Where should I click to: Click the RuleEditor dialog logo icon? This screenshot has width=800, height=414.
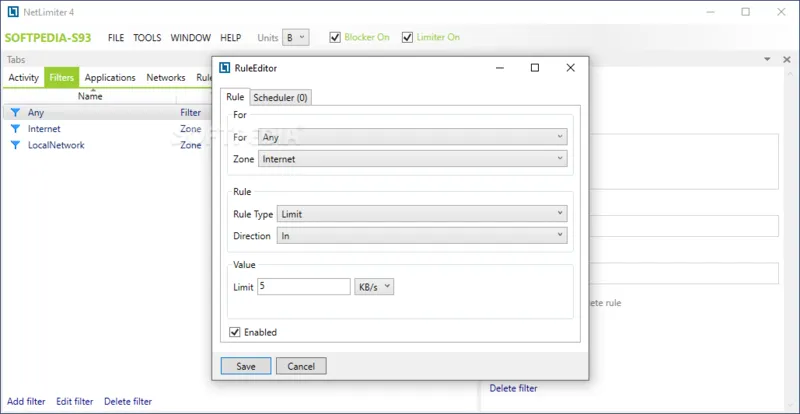224,68
